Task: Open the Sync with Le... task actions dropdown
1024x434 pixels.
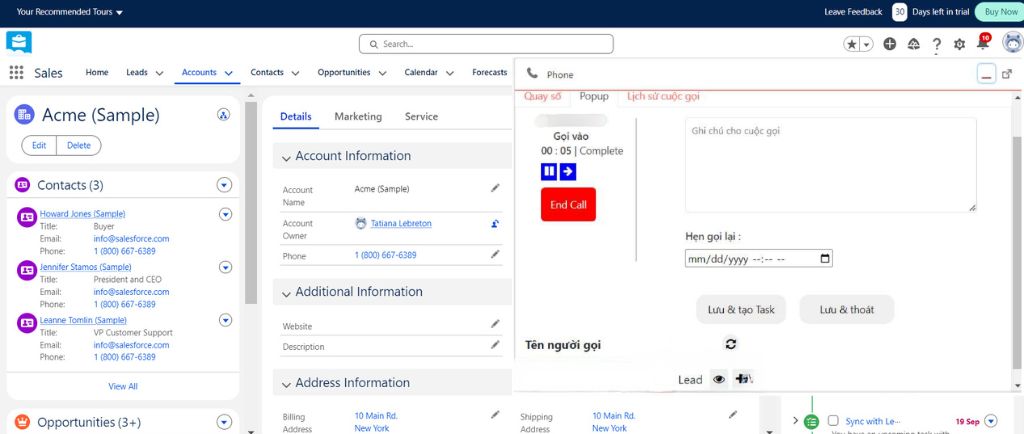Action: click(991, 421)
